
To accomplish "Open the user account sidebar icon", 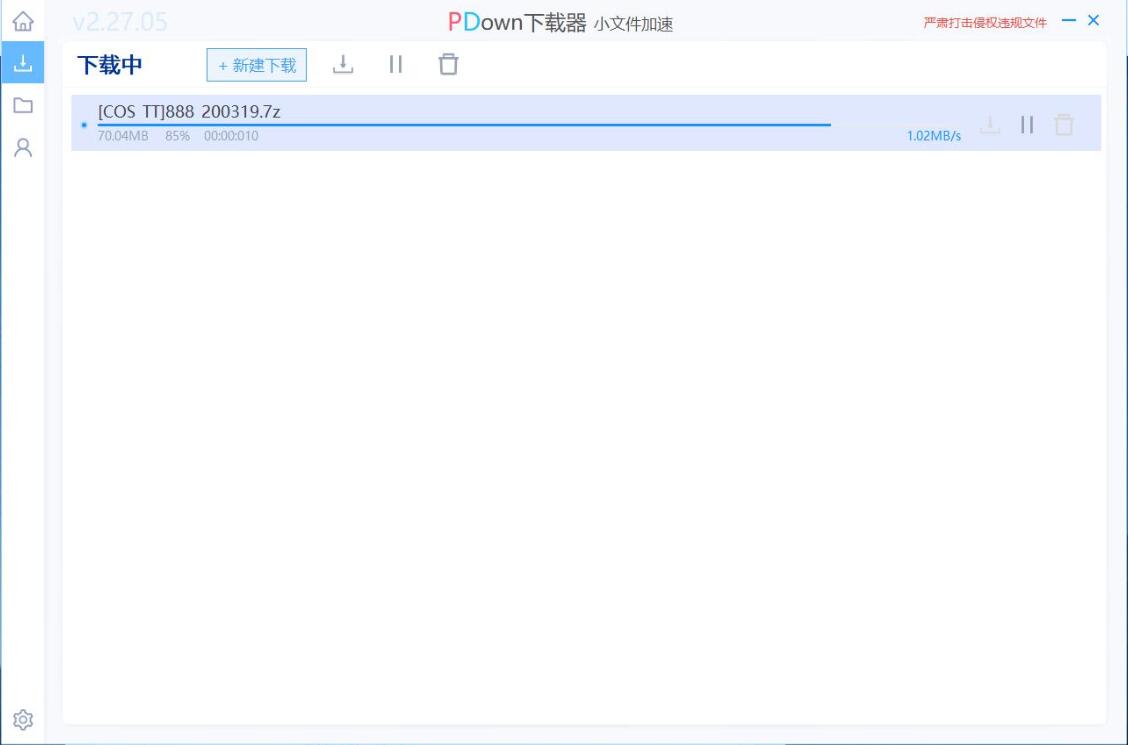I will click(23, 147).
